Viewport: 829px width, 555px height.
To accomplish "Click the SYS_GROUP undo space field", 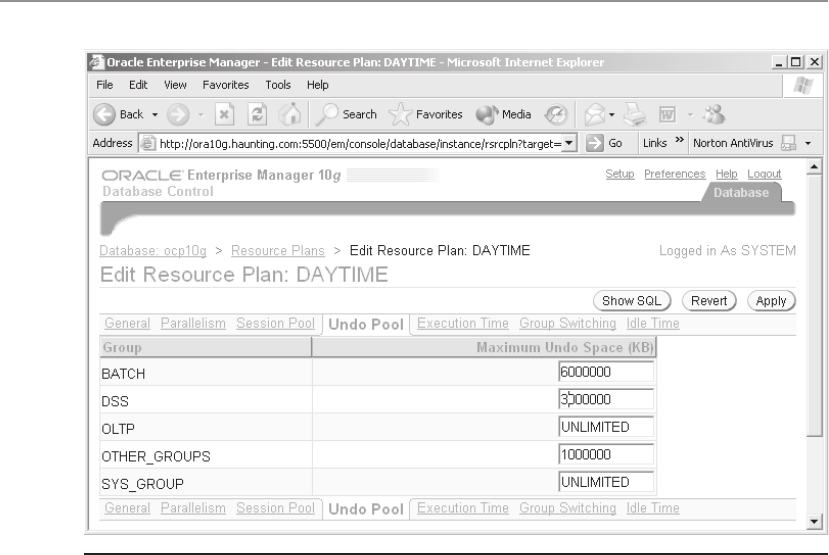I will coord(606,482).
